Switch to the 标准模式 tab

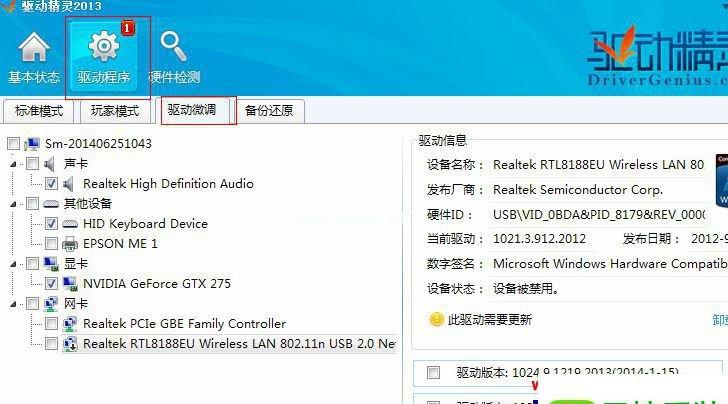tap(39, 111)
